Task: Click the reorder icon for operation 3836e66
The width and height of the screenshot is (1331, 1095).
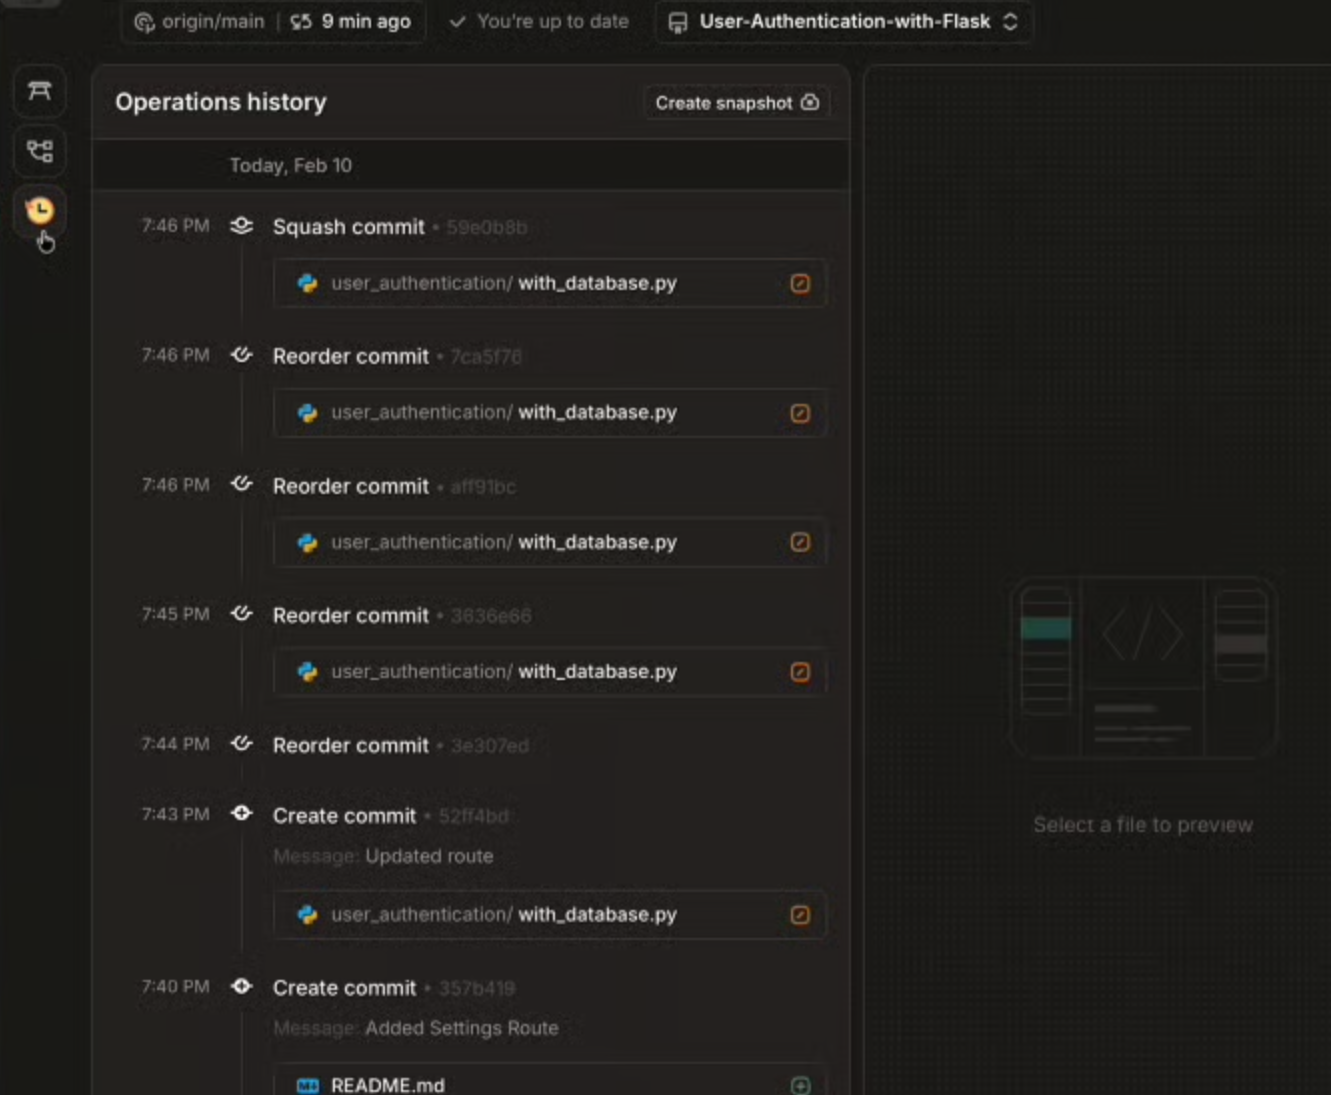Action: [x=241, y=614]
